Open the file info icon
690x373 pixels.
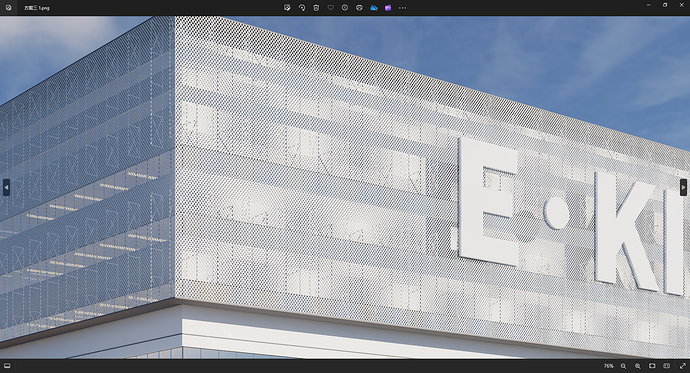coord(345,7)
